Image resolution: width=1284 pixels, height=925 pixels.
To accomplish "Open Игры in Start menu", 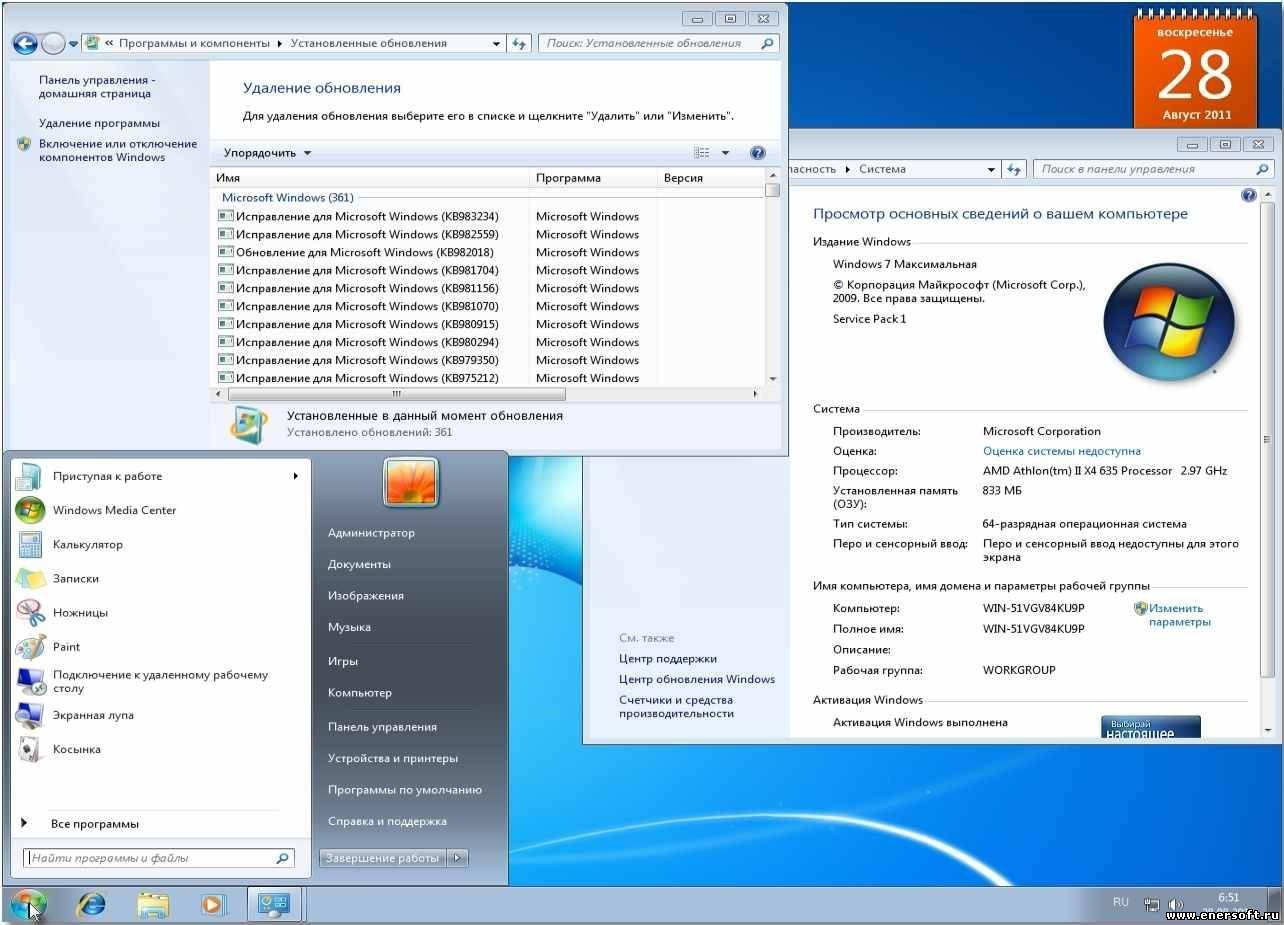I will pyautogui.click(x=343, y=661).
